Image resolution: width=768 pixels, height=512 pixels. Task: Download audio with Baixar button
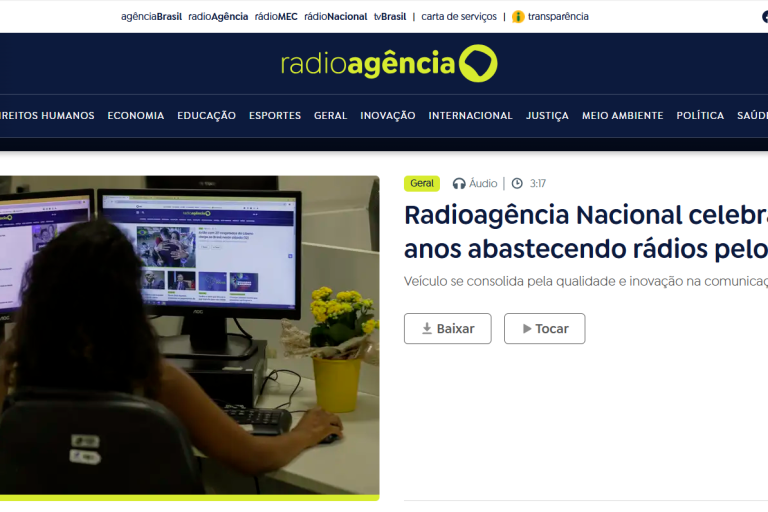tap(448, 328)
